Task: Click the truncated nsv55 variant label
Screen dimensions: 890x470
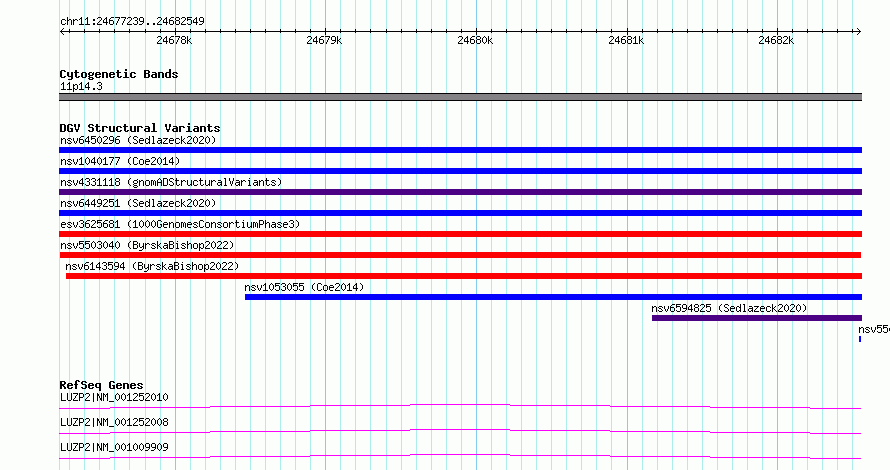Action: click(874, 329)
